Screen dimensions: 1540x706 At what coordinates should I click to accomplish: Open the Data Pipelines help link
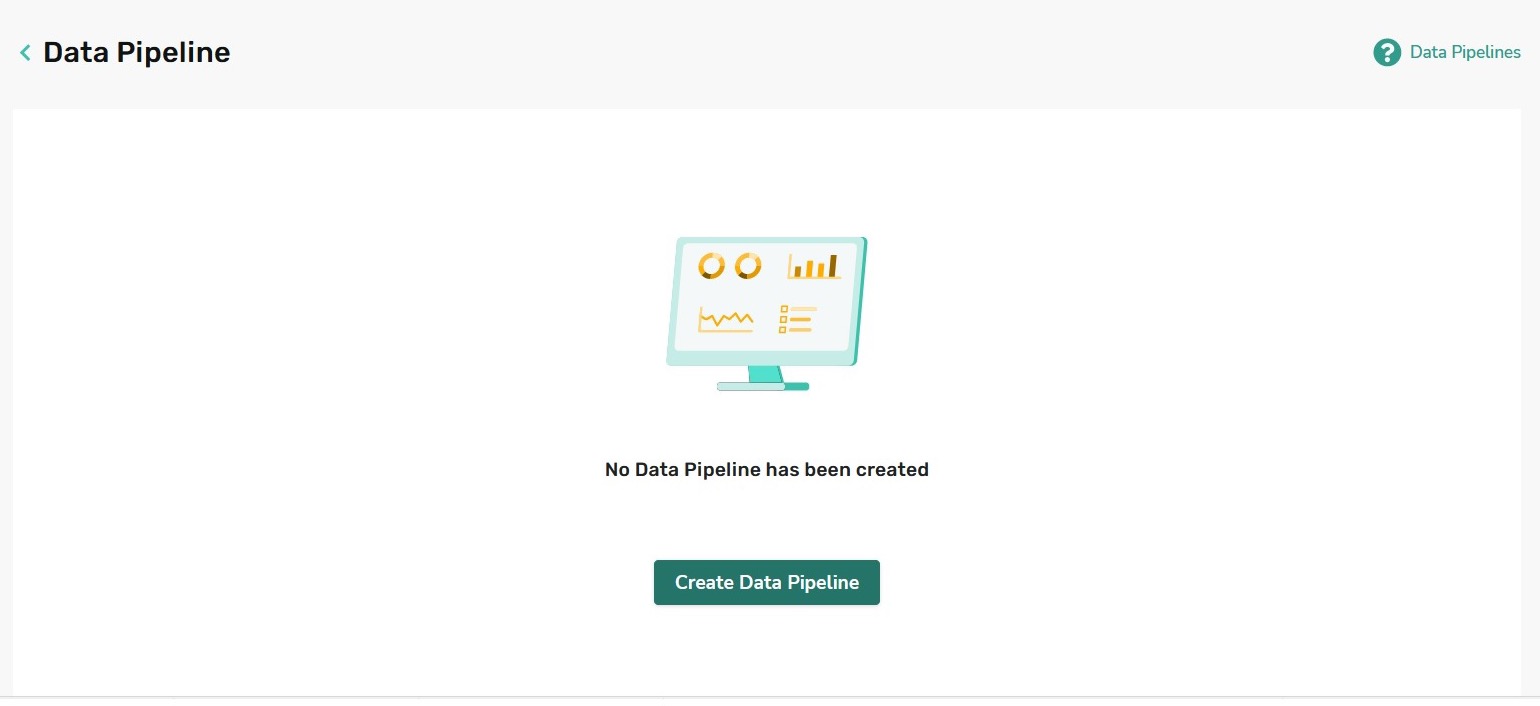pos(1465,52)
